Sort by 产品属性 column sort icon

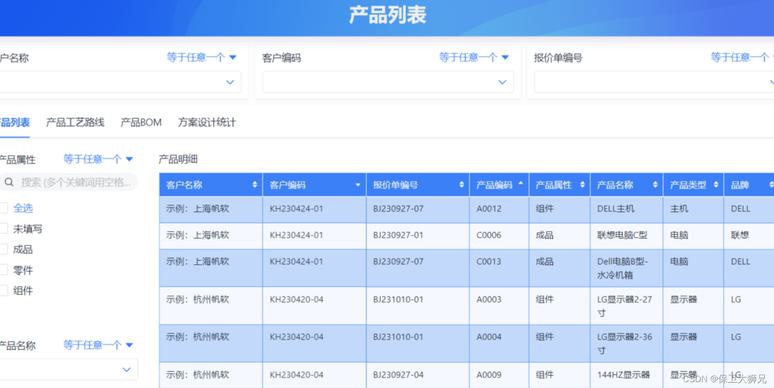(582, 185)
